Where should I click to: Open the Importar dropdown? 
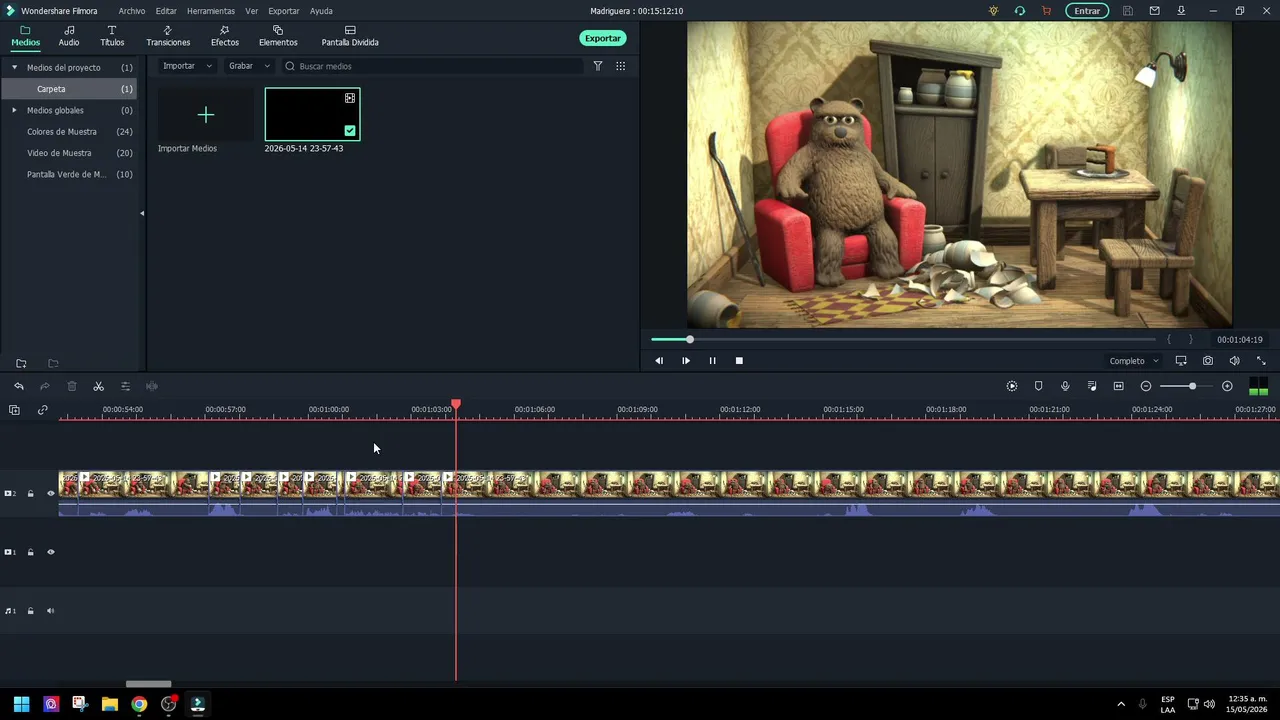click(187, 66)
